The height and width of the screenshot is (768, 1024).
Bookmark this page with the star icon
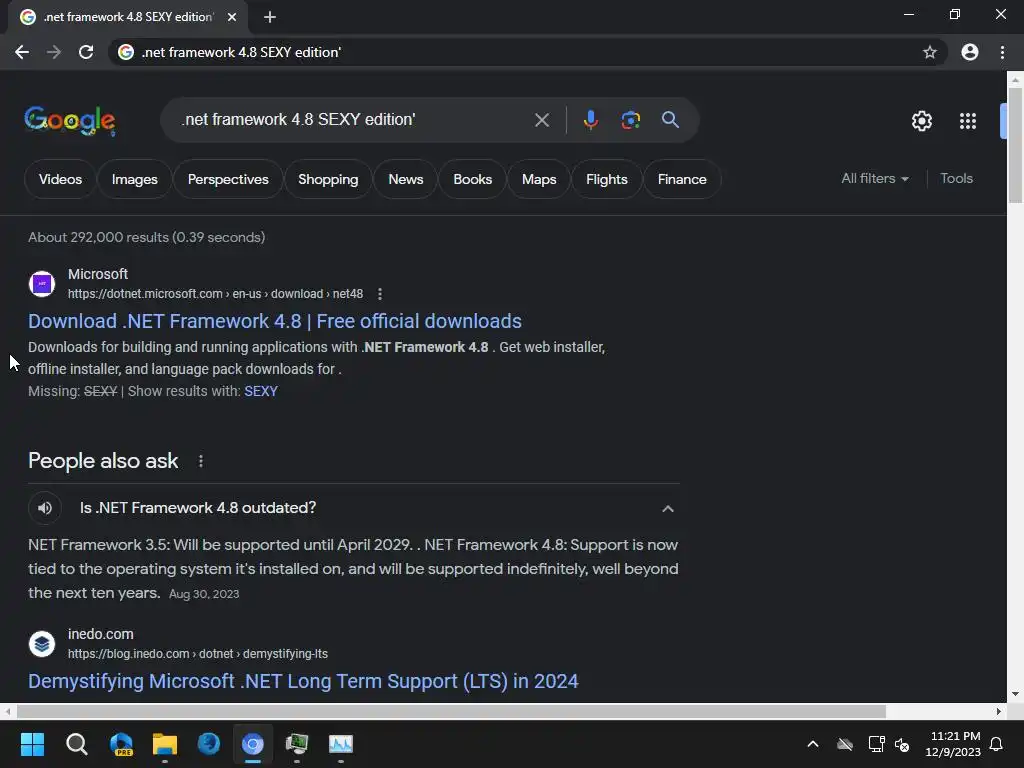point(929,52)
